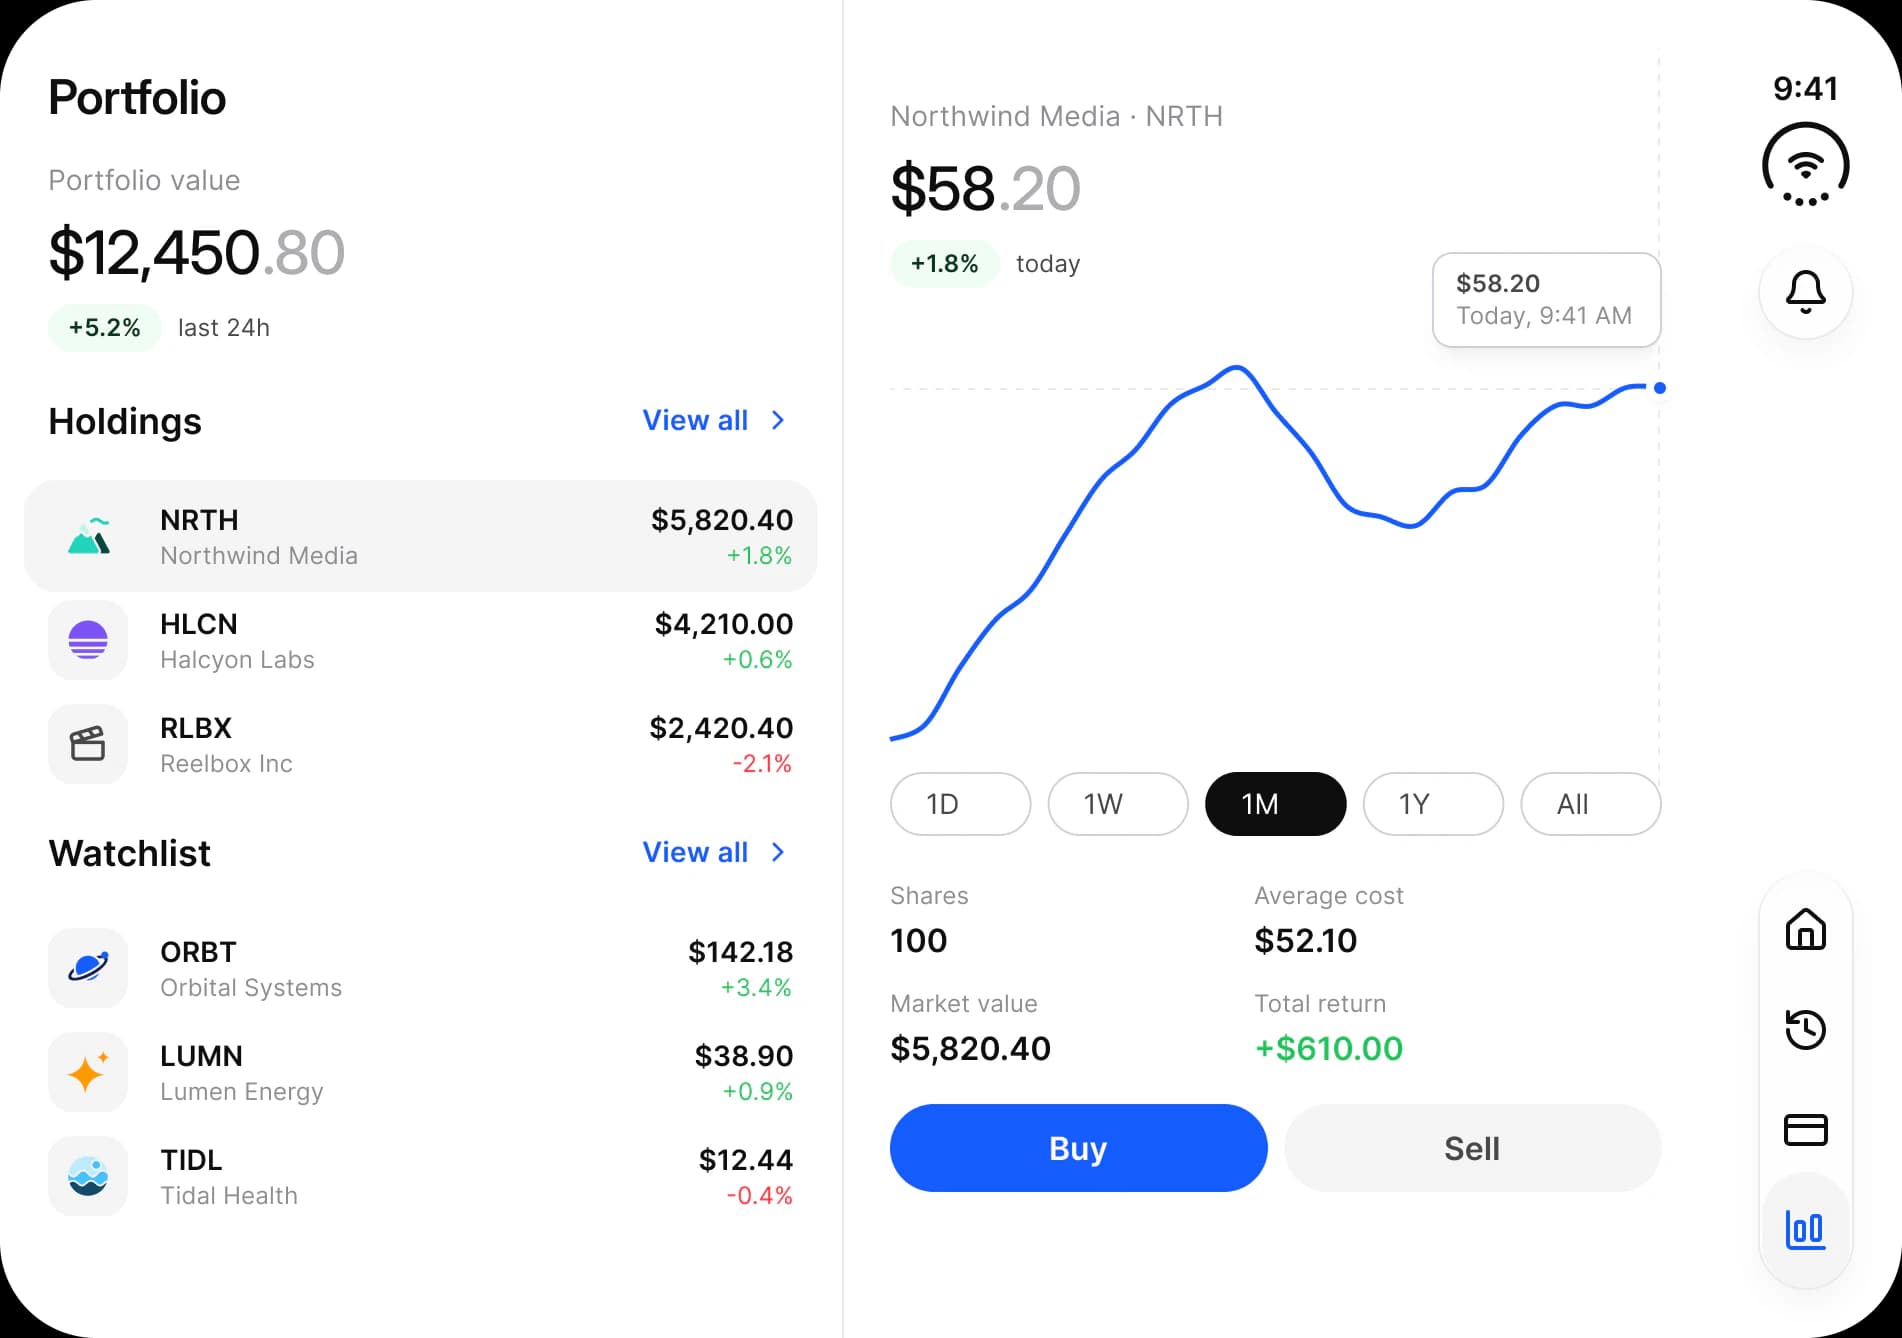1902x1338 pixels.
Task: Switch chart range to 1W
Action: (1118, 804)
